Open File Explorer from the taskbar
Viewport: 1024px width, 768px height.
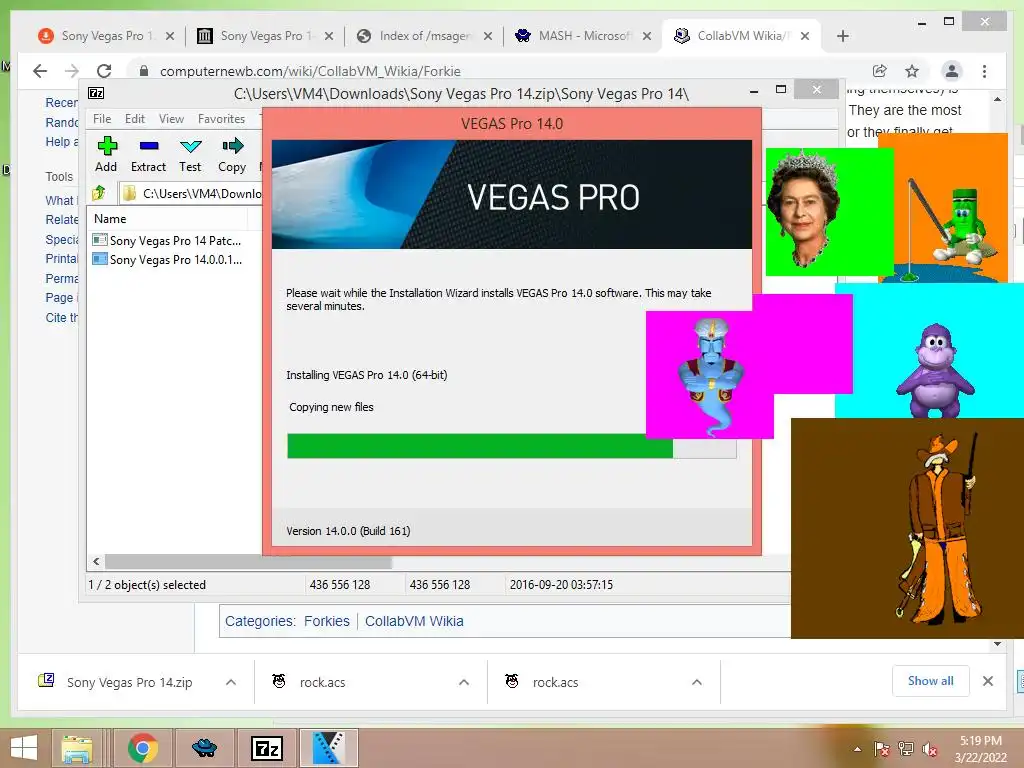[77, 748]
